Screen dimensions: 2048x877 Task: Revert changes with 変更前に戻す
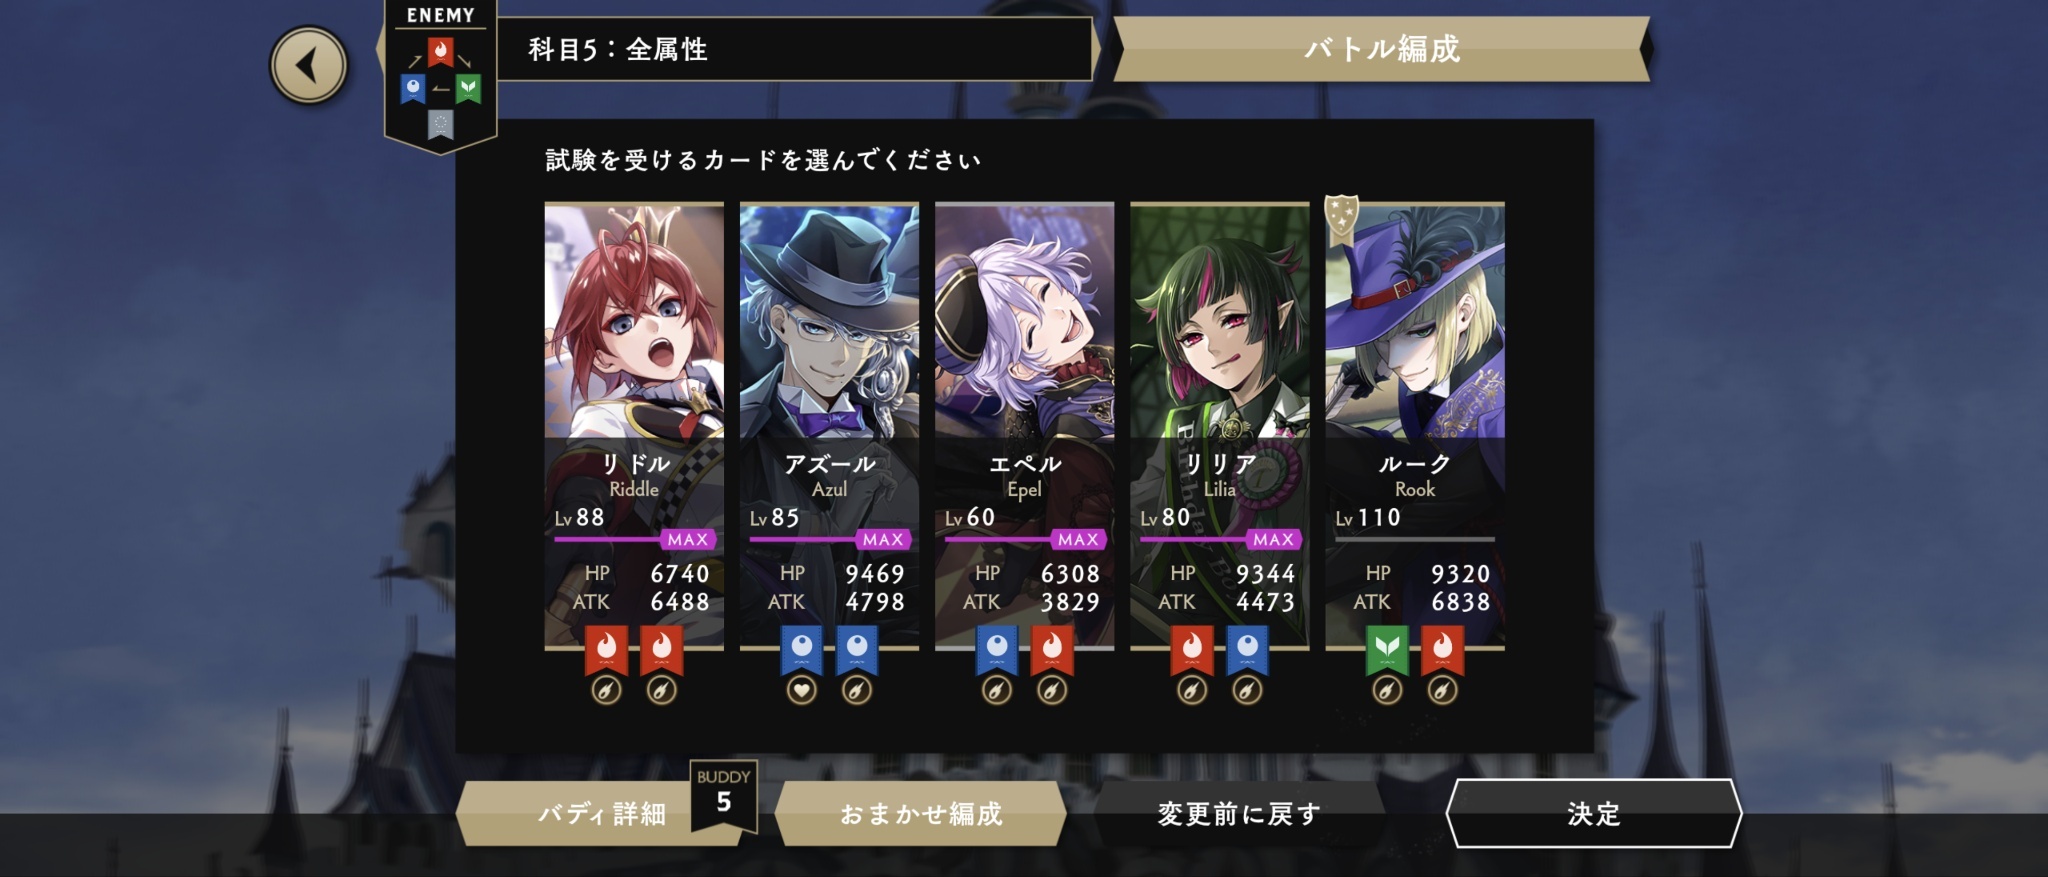[x=1239, y=813]
